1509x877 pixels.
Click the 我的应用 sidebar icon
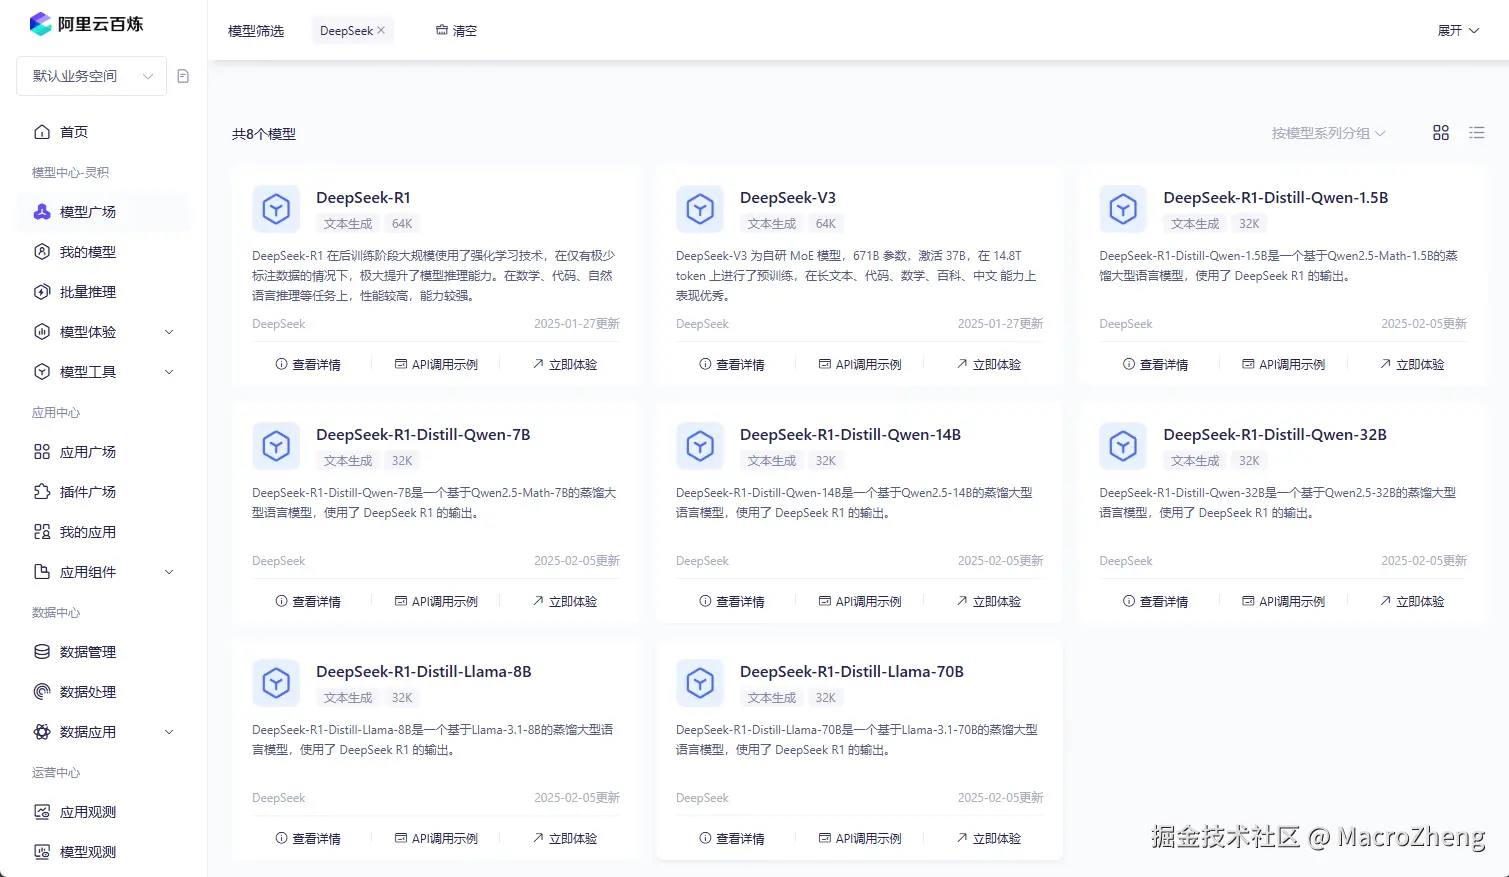tap(42, 532)
